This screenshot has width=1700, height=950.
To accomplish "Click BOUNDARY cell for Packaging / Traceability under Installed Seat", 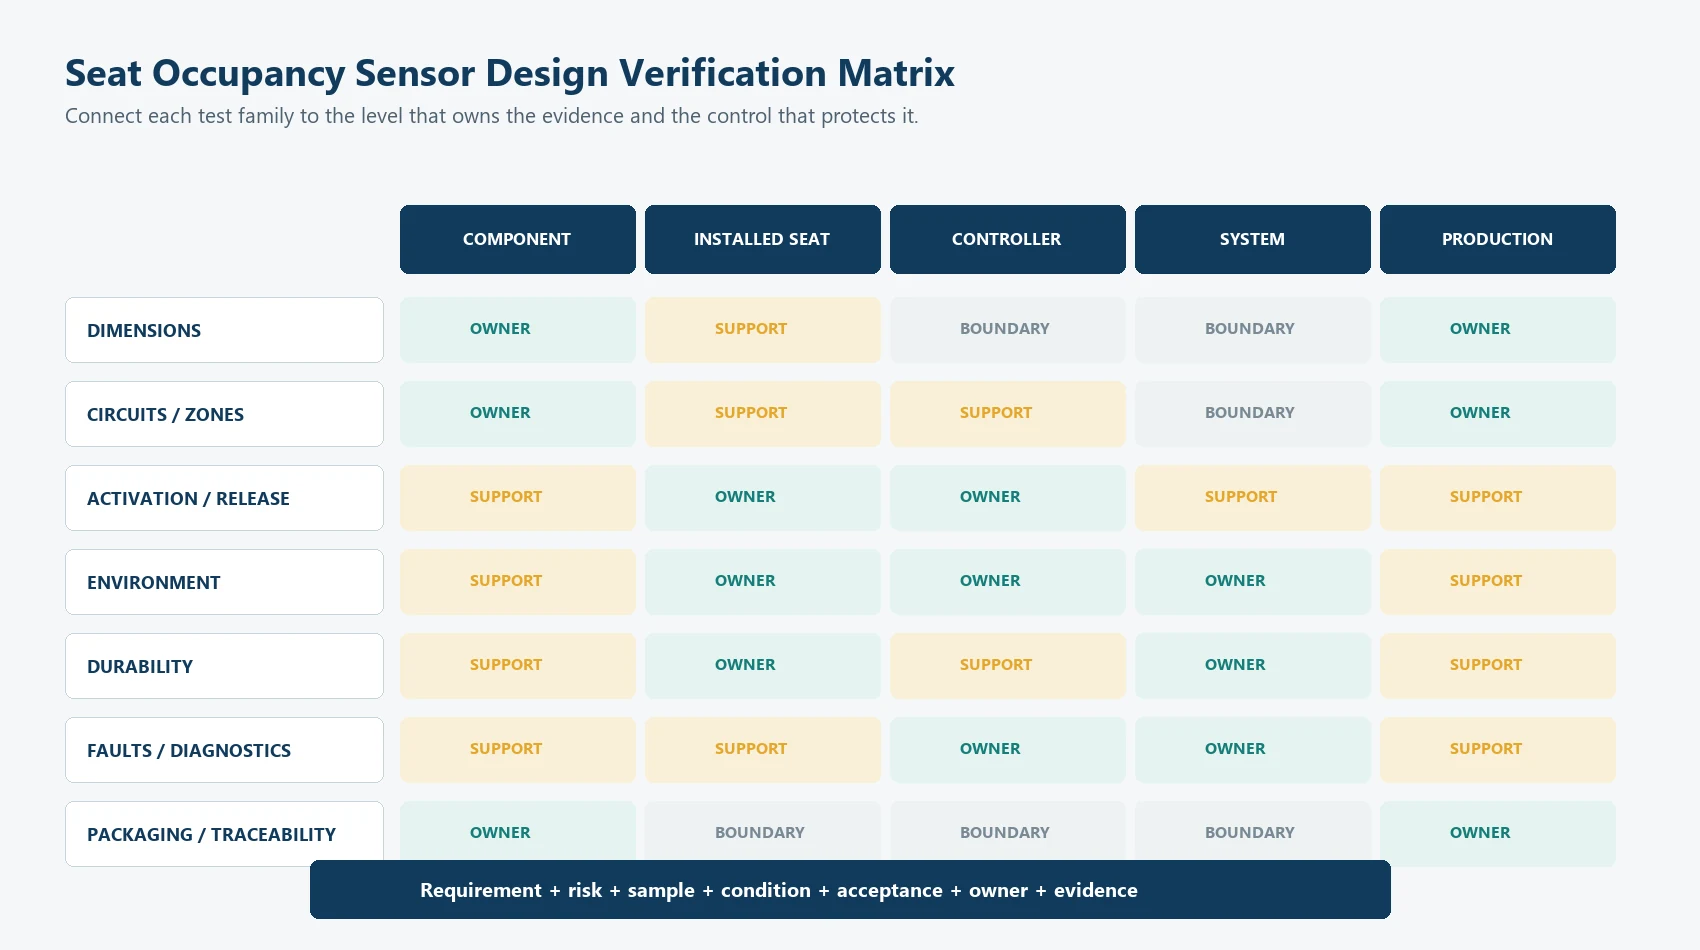I will click(763, 831).
